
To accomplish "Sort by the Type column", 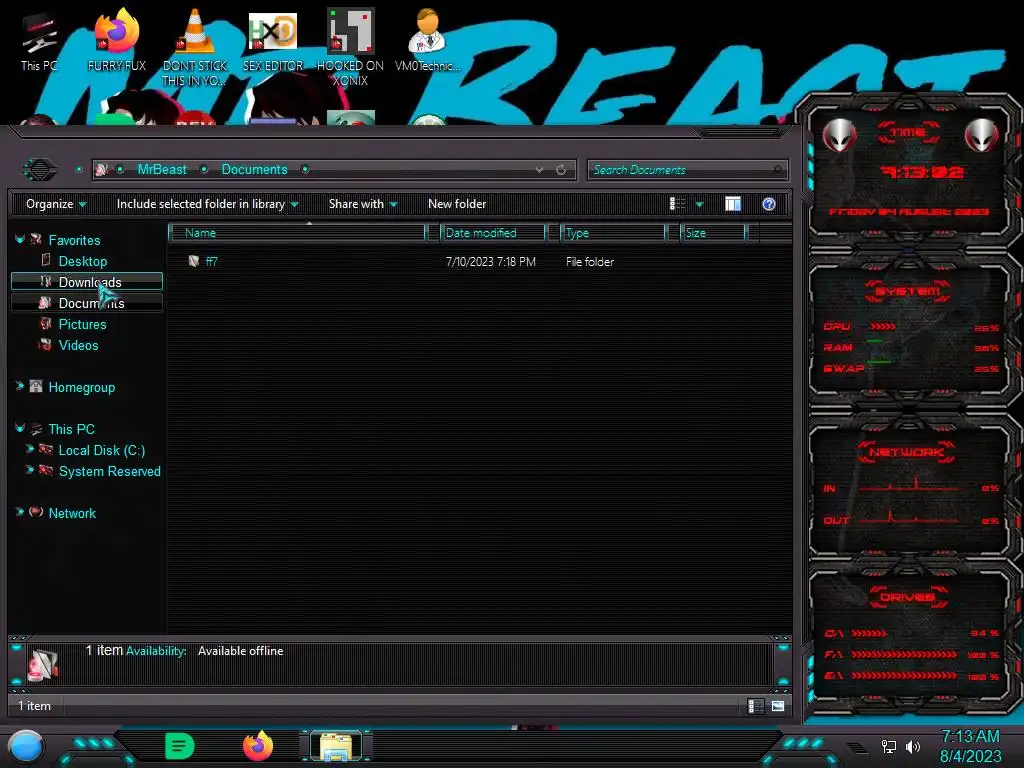I will point(613,232).
